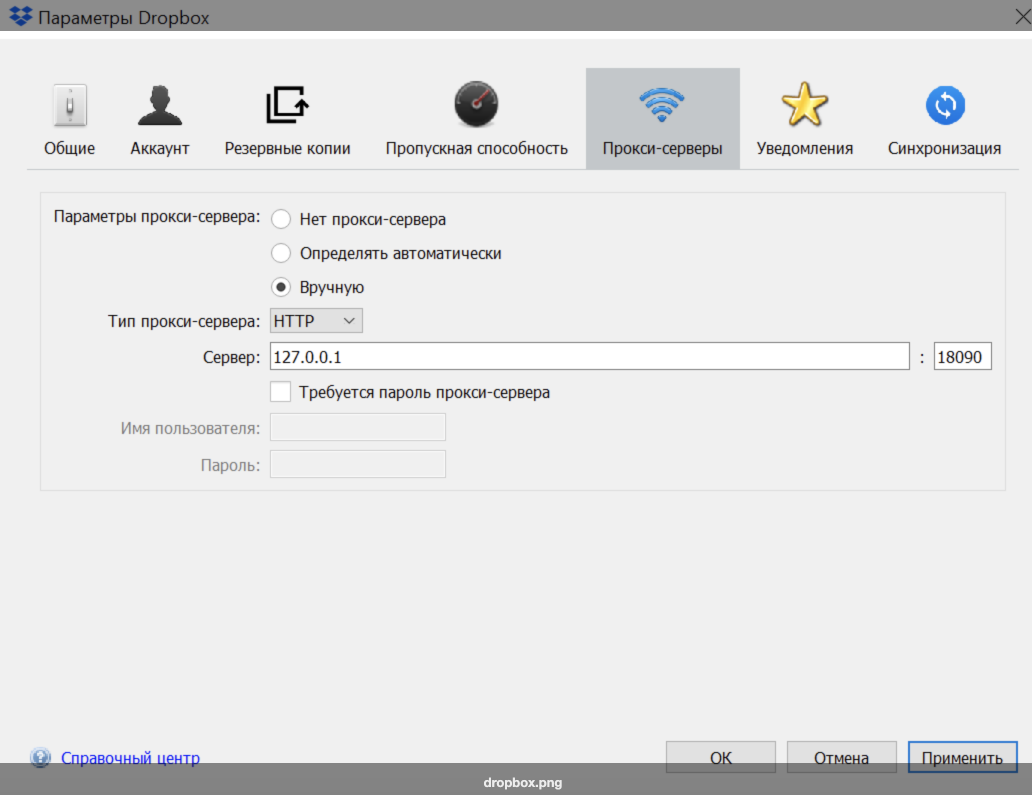Click the Отмена button
Image resolution: width=1032 pixels, height=795 pixels.
pos(841,757)
